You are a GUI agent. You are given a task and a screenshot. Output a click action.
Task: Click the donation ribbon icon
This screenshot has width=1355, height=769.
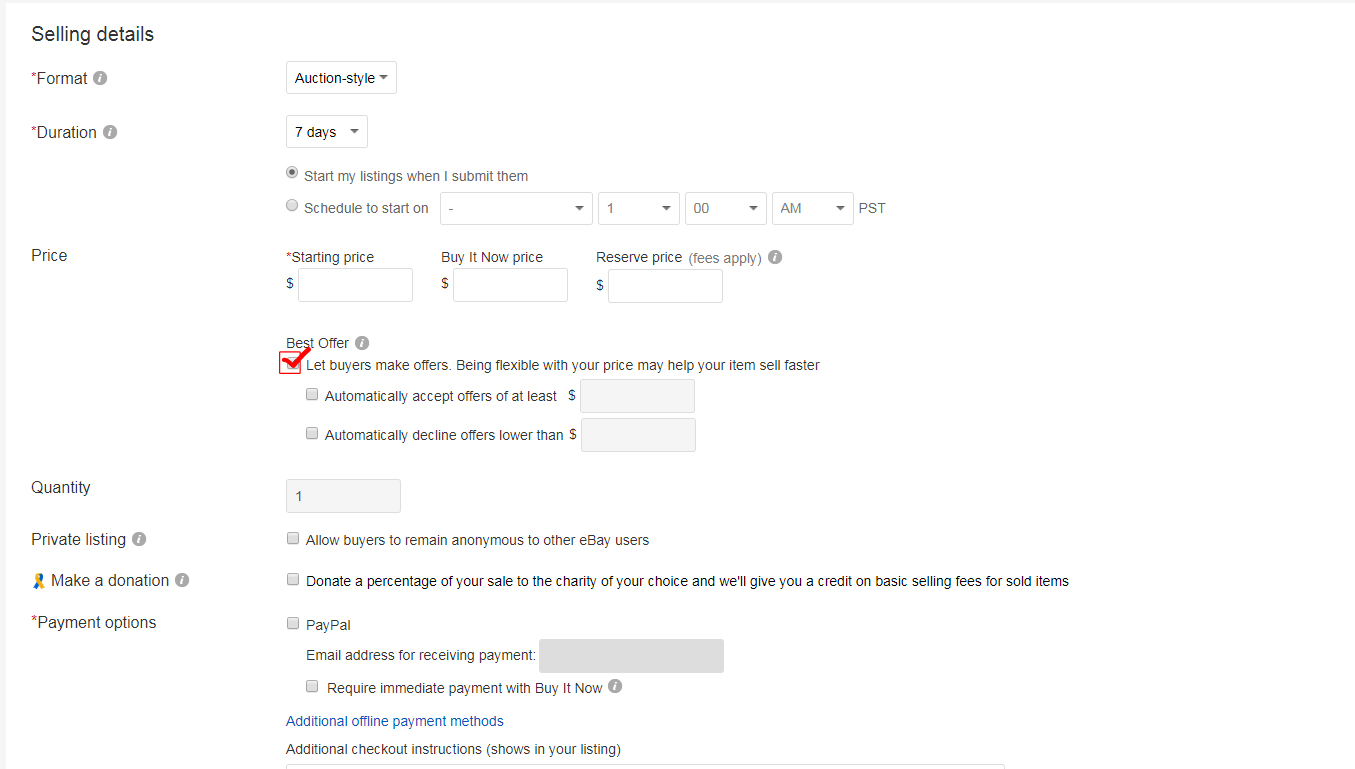pyautogui.click(x=39, y=580)
